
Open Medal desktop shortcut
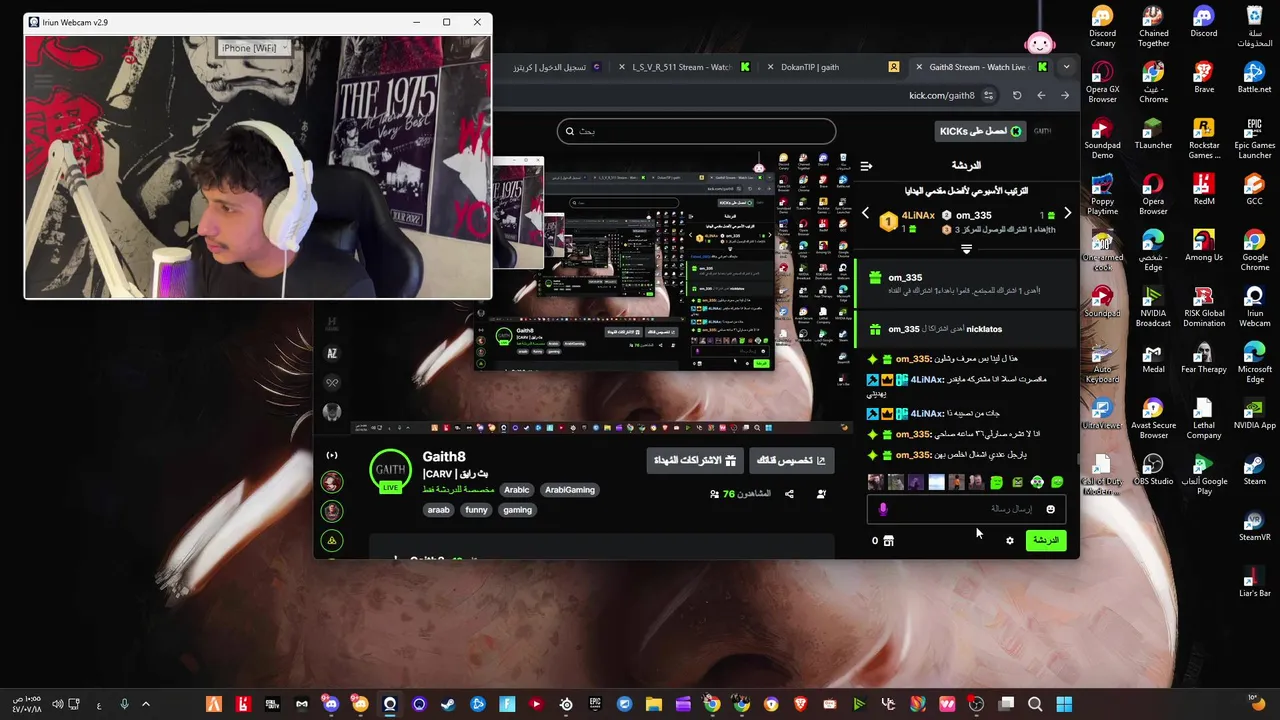click(1153, 358)
